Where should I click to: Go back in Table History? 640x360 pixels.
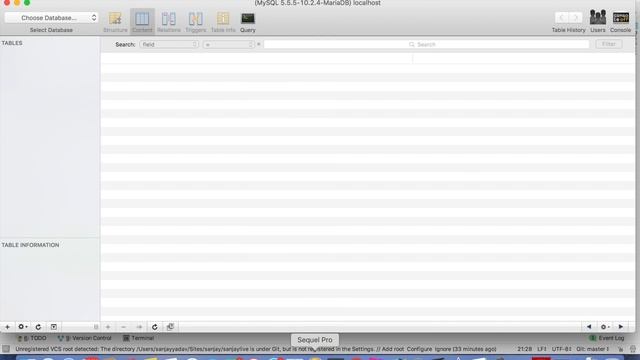tap(562, 18)
